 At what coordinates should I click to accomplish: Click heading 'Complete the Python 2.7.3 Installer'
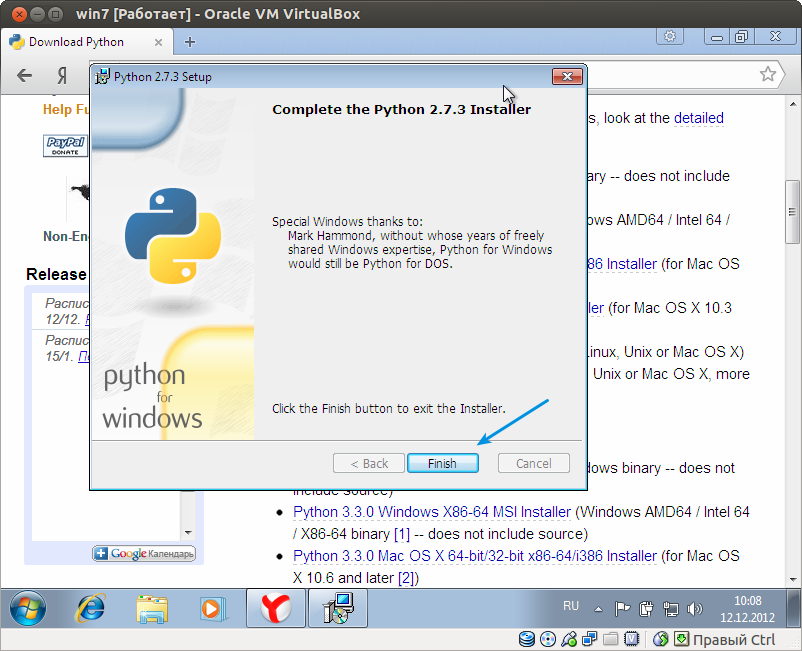coord(402,109)
